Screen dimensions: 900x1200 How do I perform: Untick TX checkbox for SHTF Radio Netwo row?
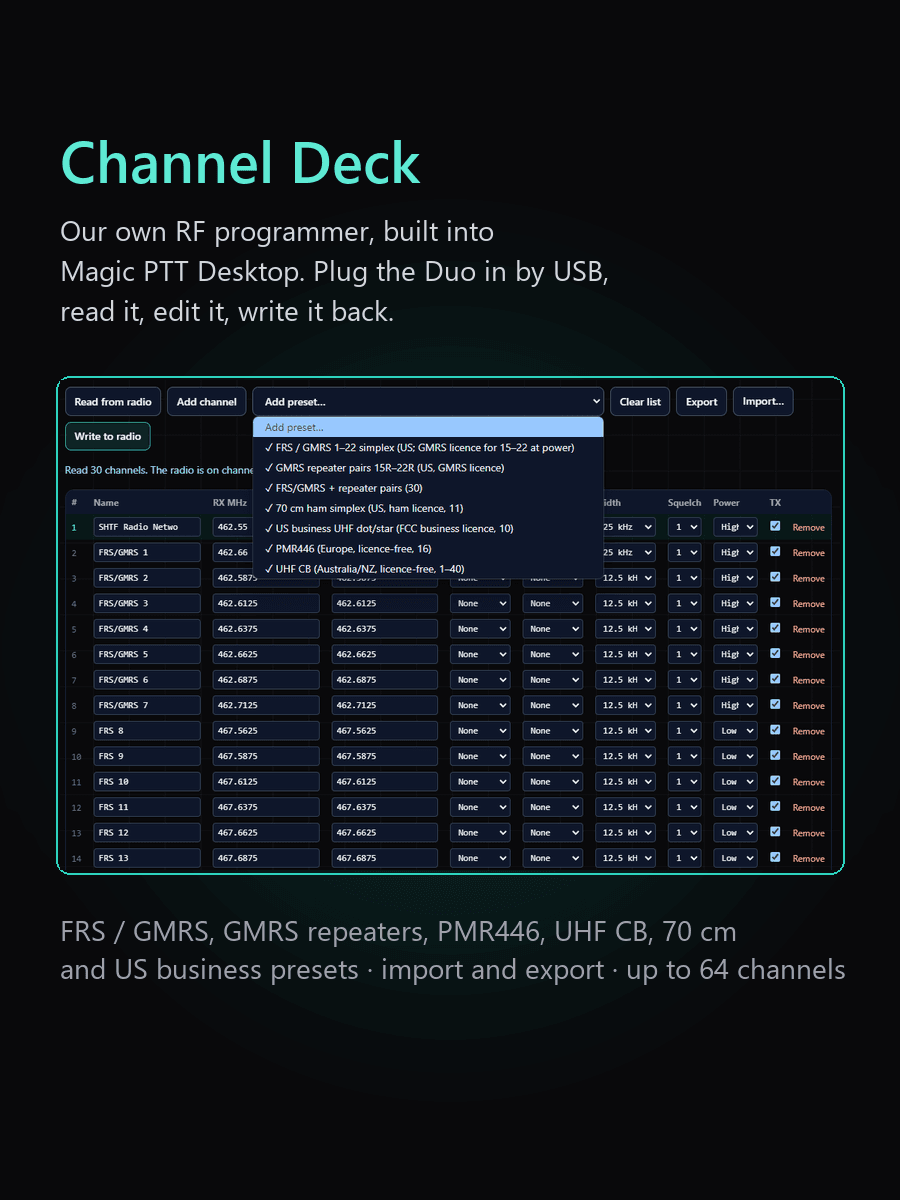coord(775,526)
